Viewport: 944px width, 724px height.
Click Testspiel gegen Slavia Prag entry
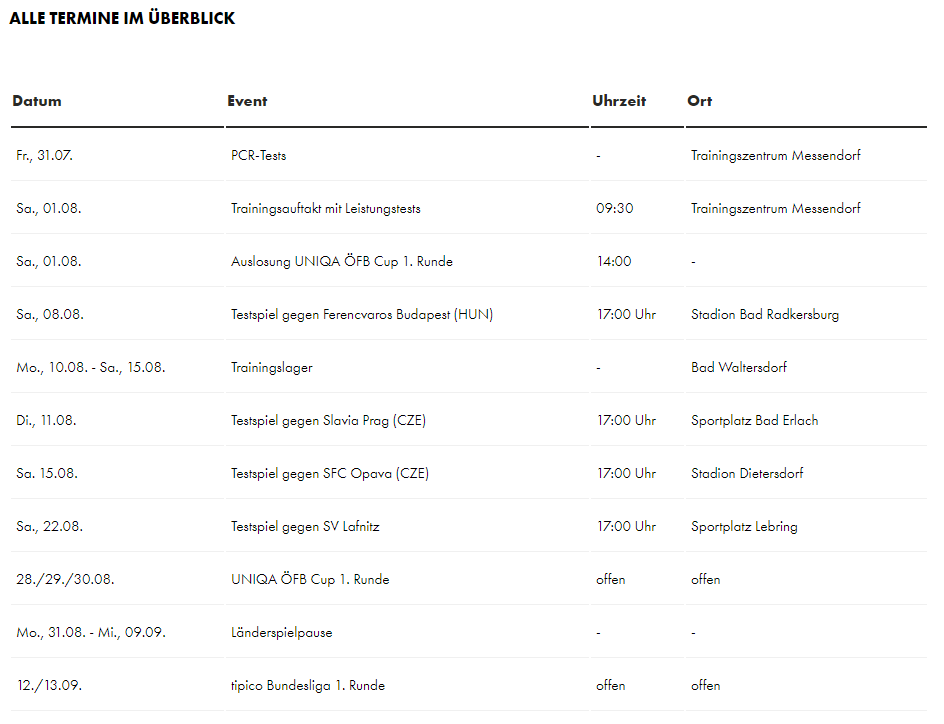coord(328,420)
